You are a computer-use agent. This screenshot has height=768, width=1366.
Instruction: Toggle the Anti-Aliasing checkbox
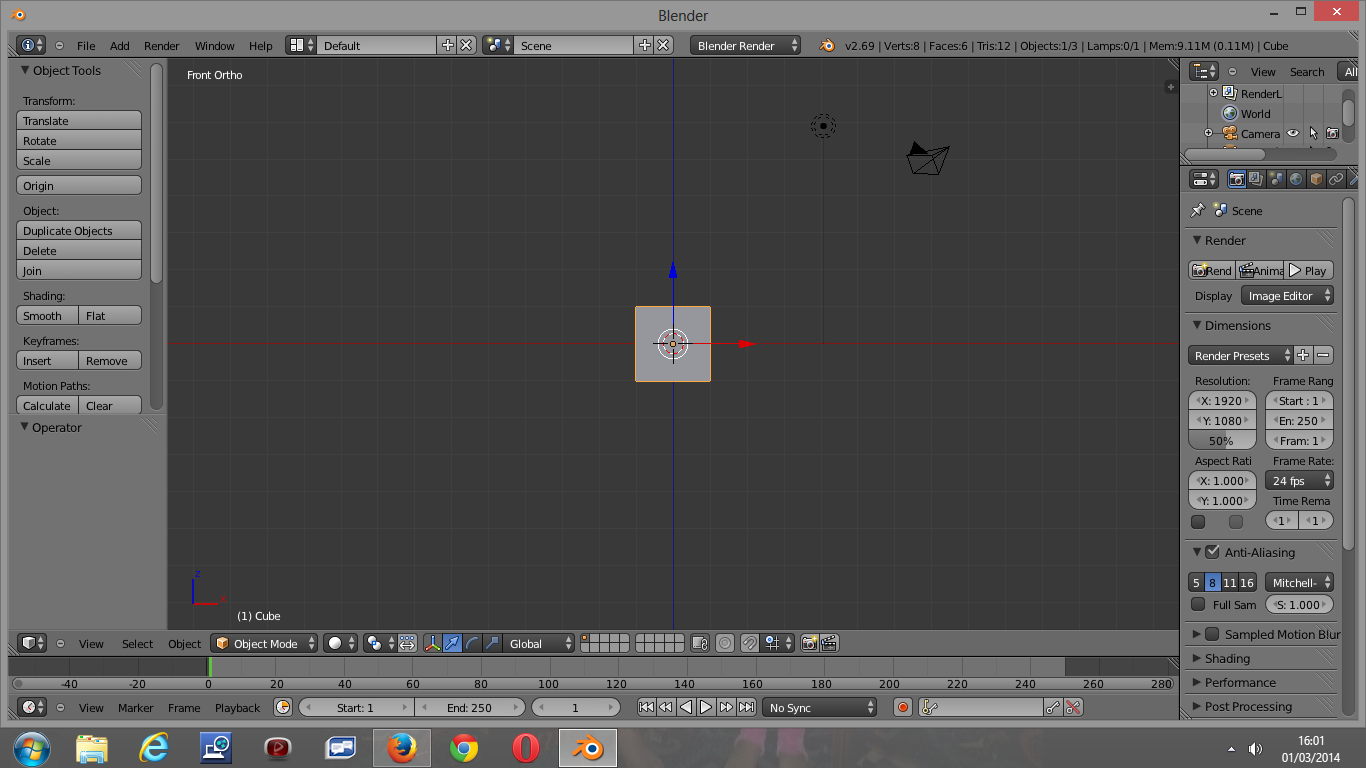click(x=1212, y=552)
